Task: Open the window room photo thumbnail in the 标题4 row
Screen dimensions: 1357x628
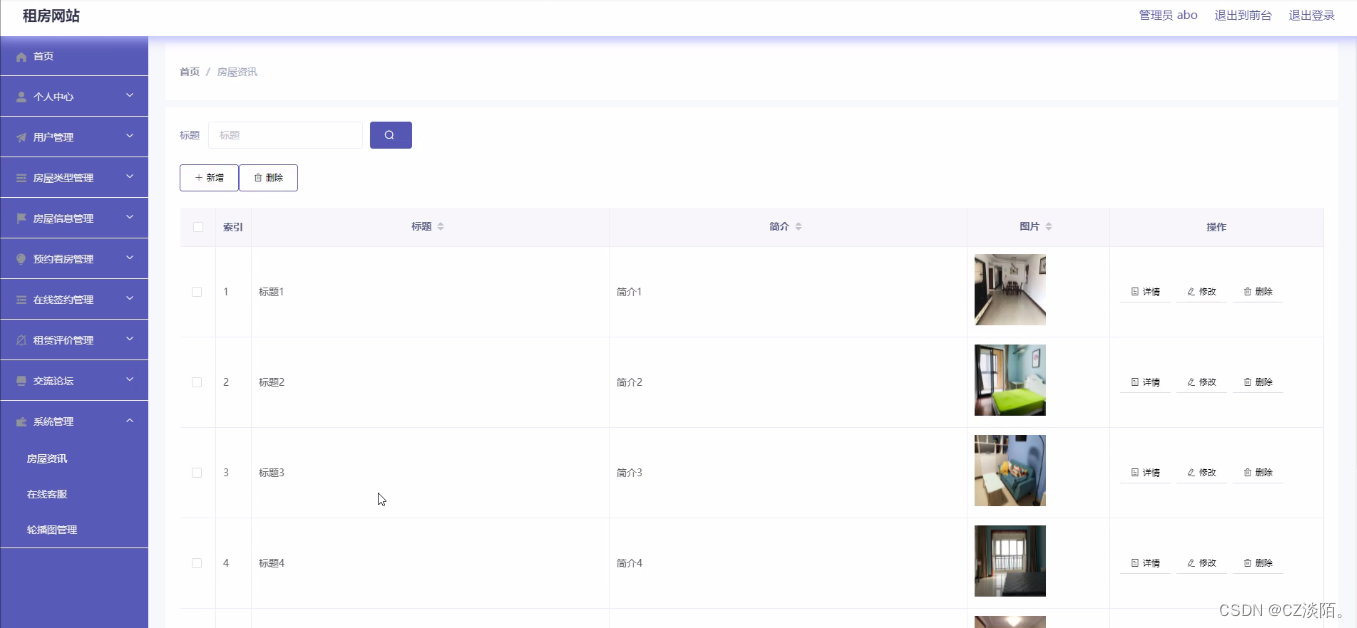Action: click(1010, 561)
